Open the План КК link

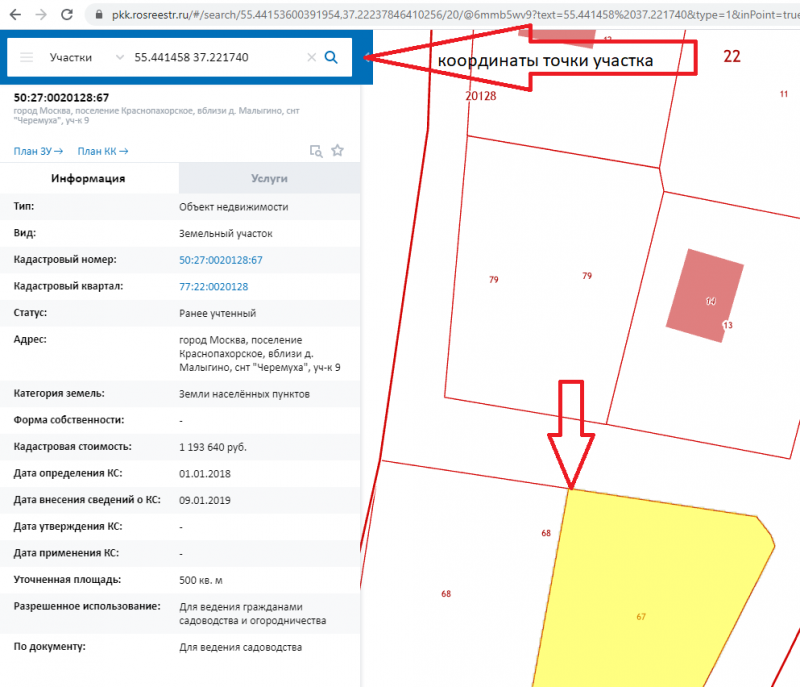(102, 151)
